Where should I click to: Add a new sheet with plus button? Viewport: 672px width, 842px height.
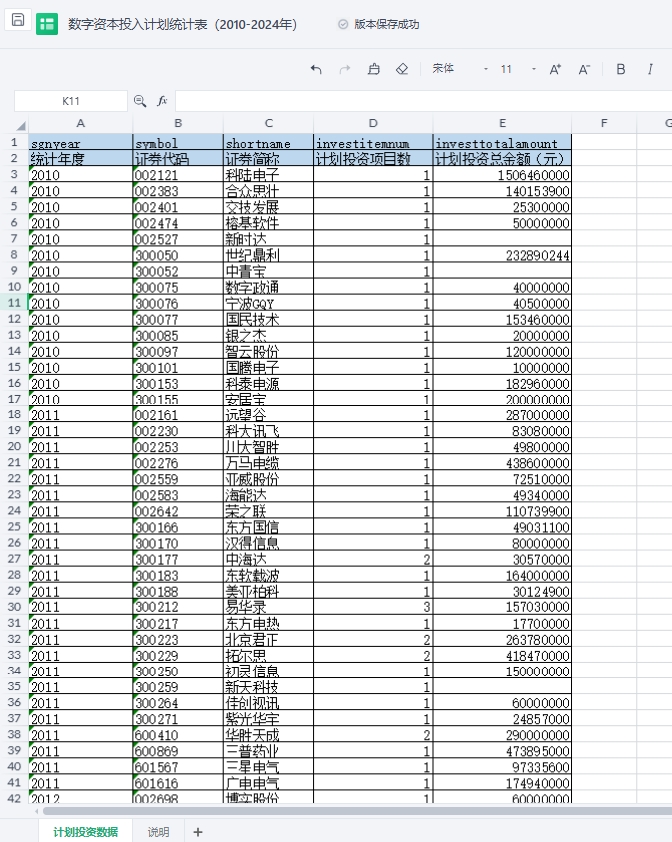coord(198,832)
